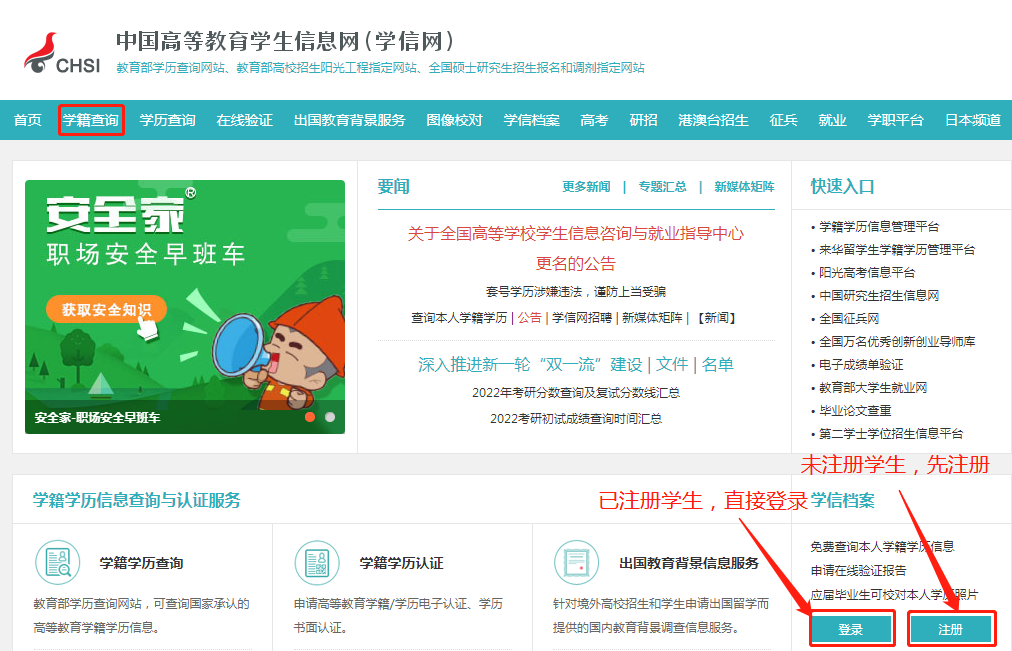Switch to the orange carousel dot
The height and width of the screenshot is (651, 1012).
(x=310, y=417)
